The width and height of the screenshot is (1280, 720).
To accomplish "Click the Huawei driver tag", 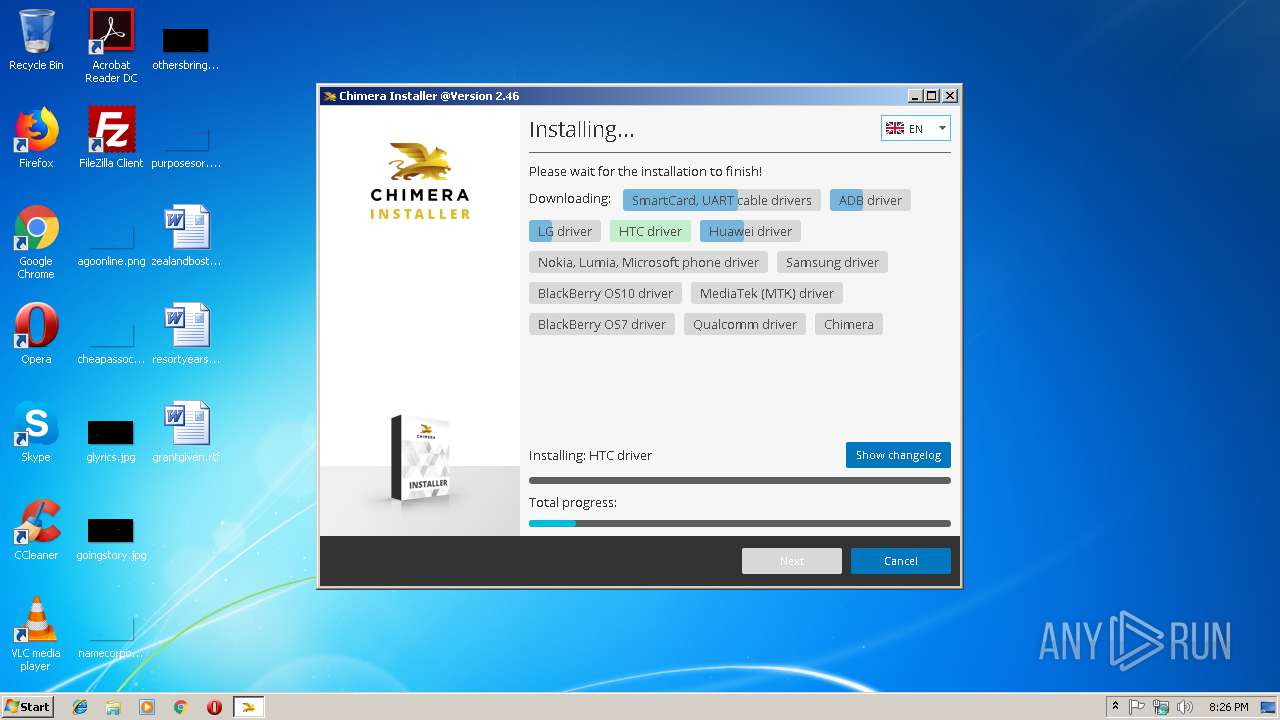I will 750,231.
